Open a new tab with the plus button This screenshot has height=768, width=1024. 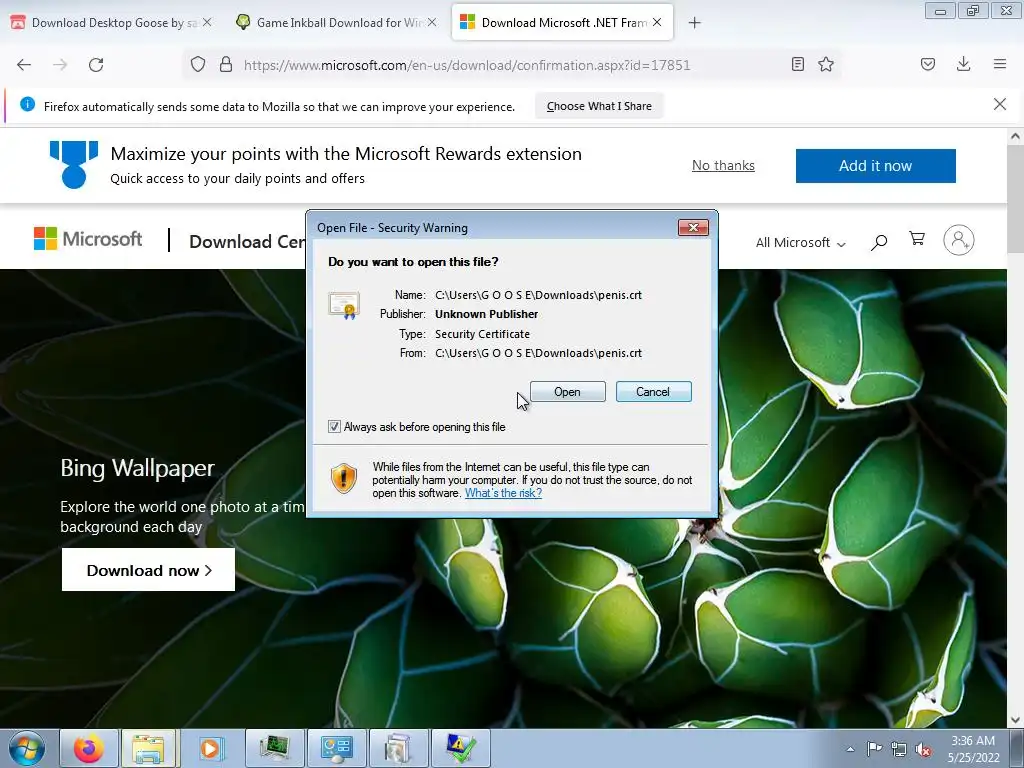[x=695, y=23]
